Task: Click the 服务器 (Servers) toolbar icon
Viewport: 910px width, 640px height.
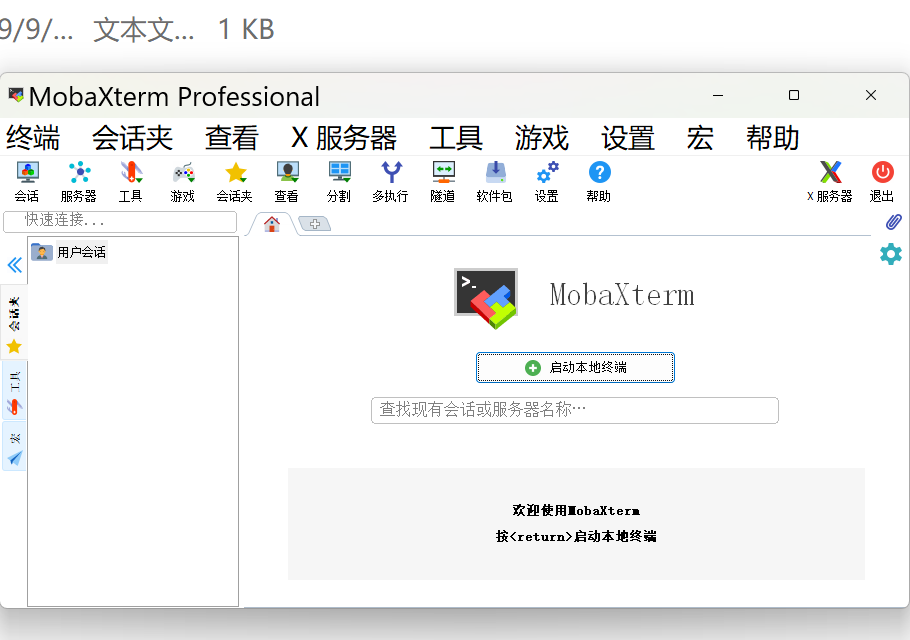Action: (x=79, y=182)
